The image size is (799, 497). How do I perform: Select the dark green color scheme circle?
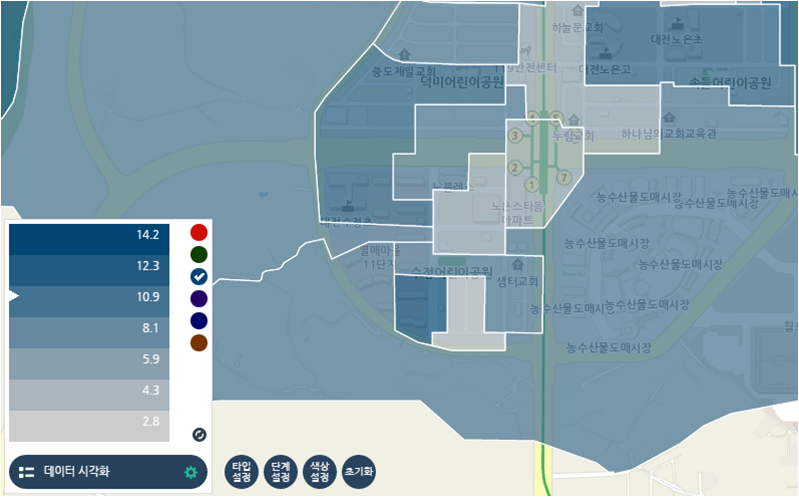tap(199, 254)
